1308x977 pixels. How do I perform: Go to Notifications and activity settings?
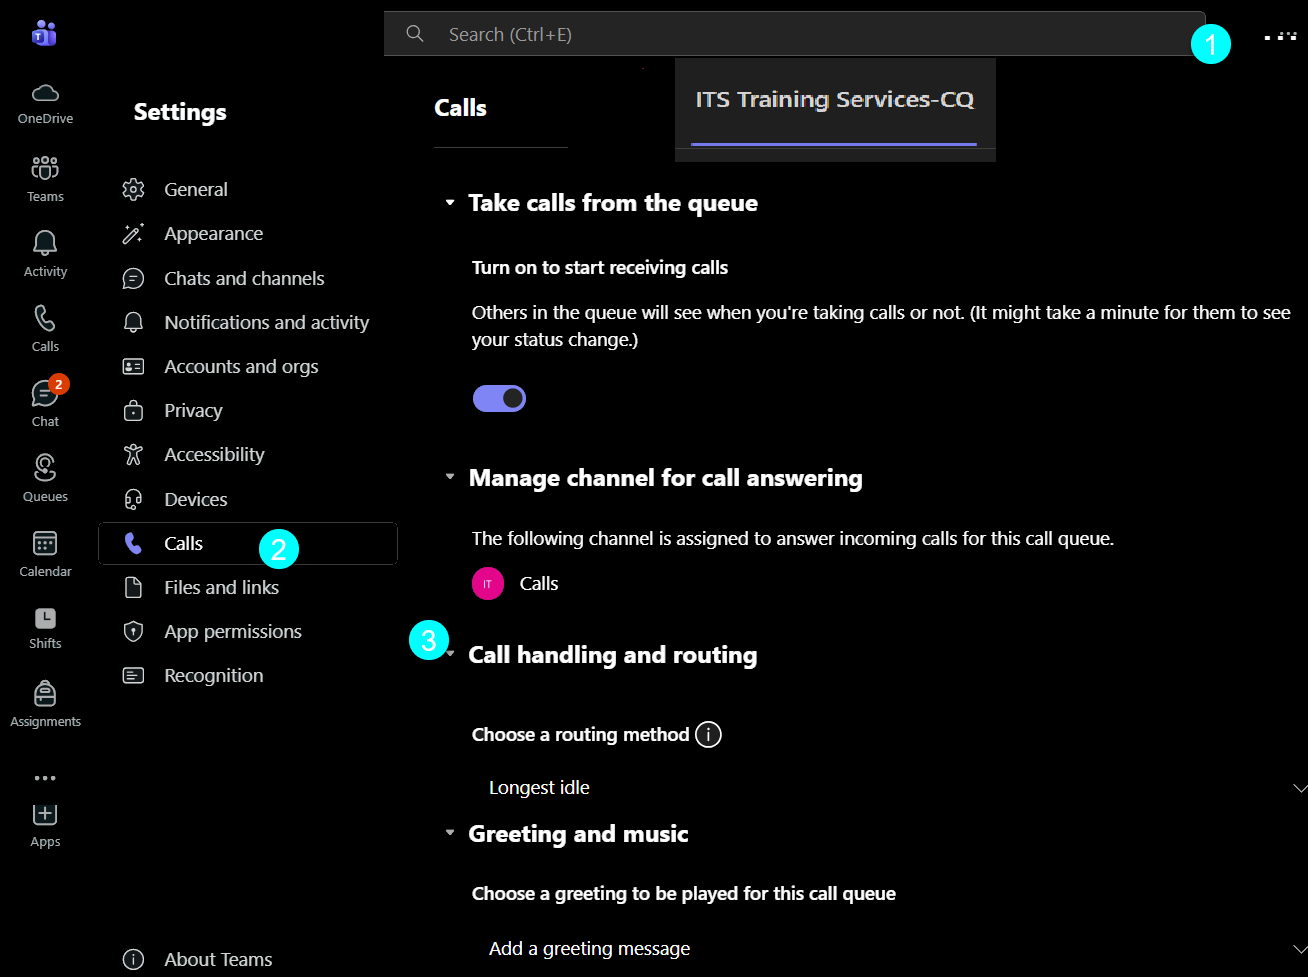tap(266, 322)
